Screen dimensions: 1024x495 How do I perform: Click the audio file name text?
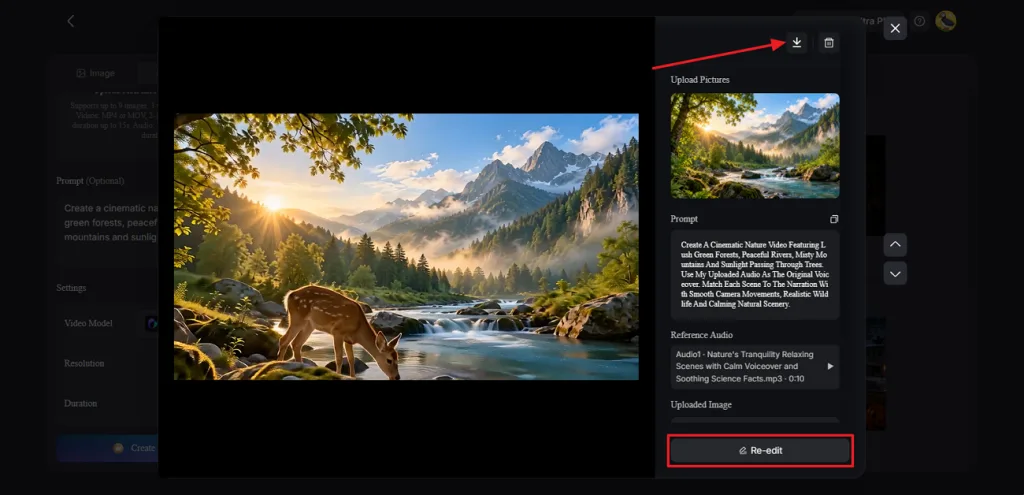745,366
